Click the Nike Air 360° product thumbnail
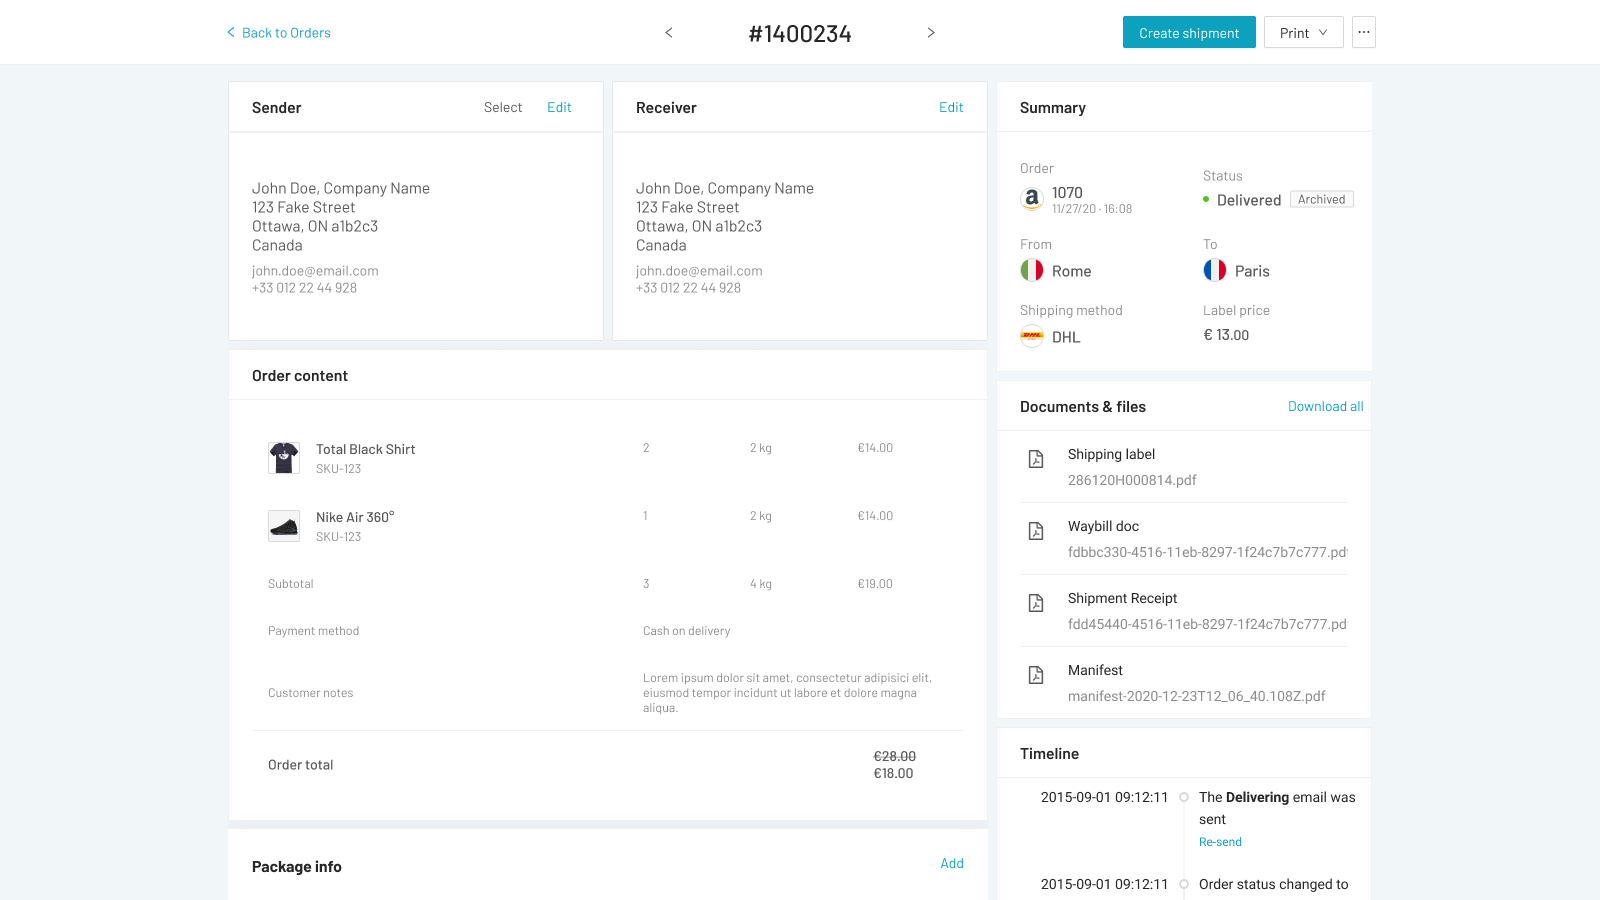The width and height of the screenshot is (1600, 900). pos(284,526)
